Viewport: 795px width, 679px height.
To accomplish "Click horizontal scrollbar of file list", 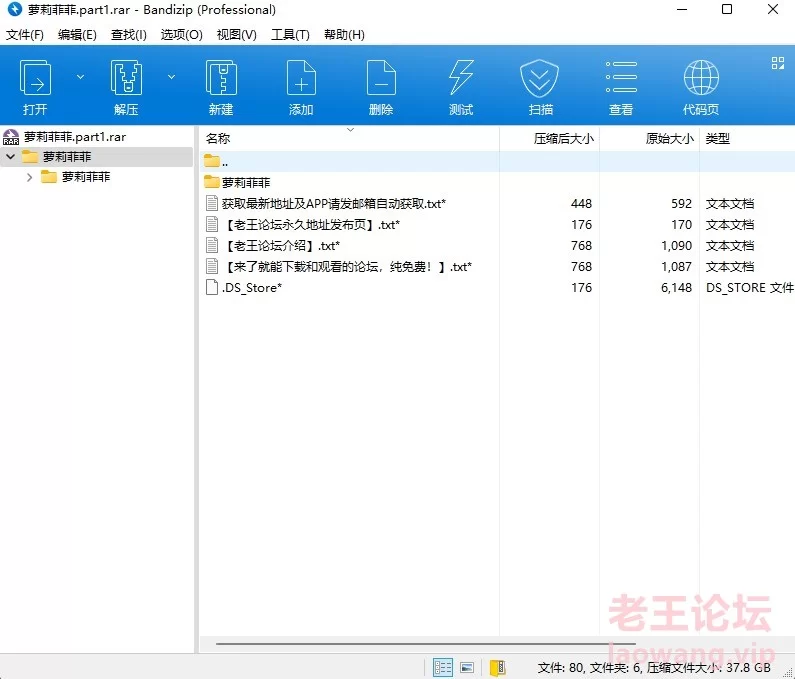I will (425, 644).
